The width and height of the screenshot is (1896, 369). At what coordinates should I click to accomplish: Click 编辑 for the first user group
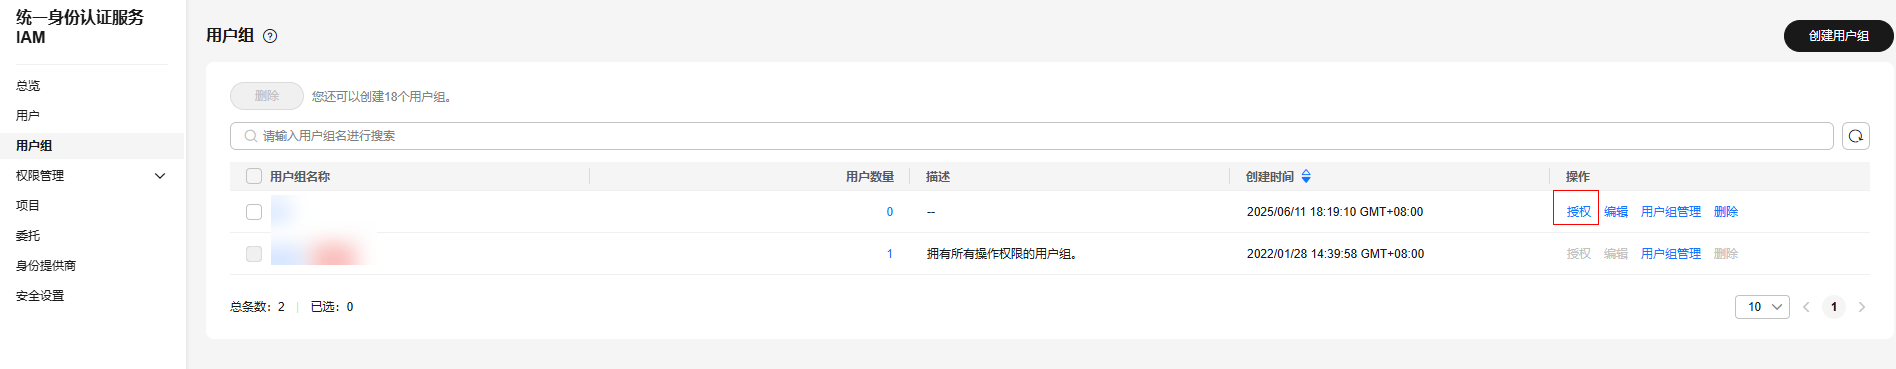point(1616,212)
